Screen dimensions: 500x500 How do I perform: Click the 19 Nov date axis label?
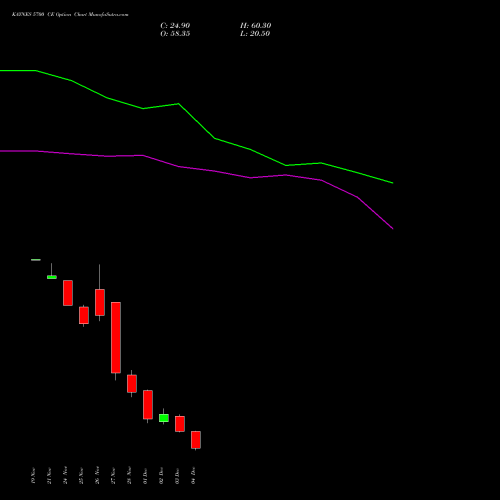[x=33, y=476]
